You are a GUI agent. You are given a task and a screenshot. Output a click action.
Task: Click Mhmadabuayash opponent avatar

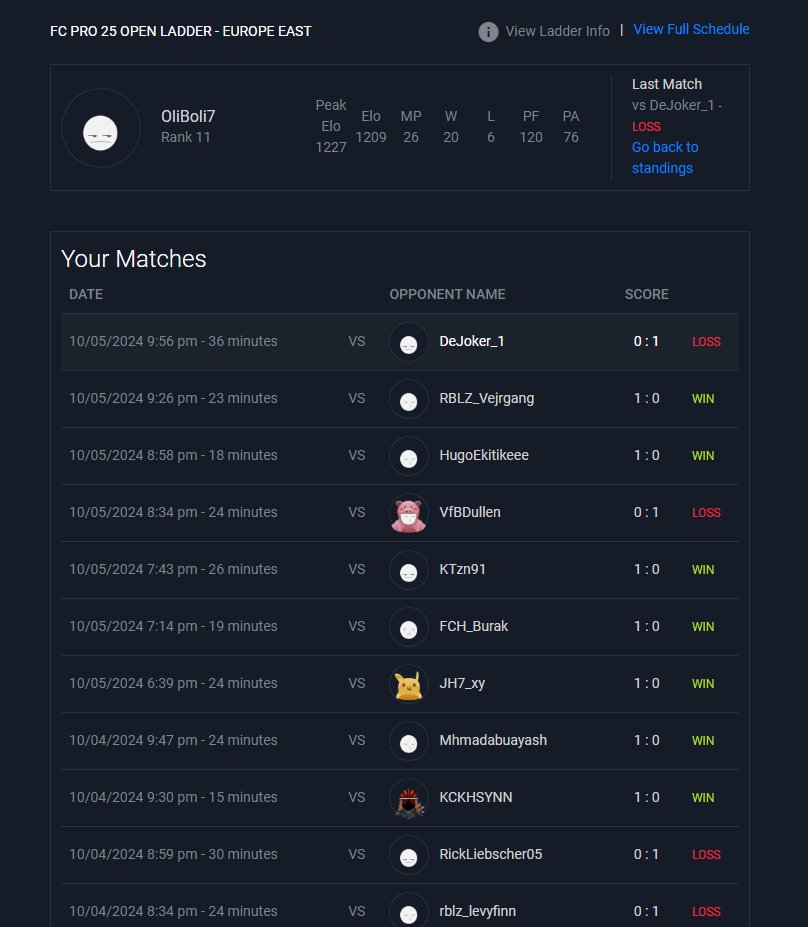tap(408, 741)
